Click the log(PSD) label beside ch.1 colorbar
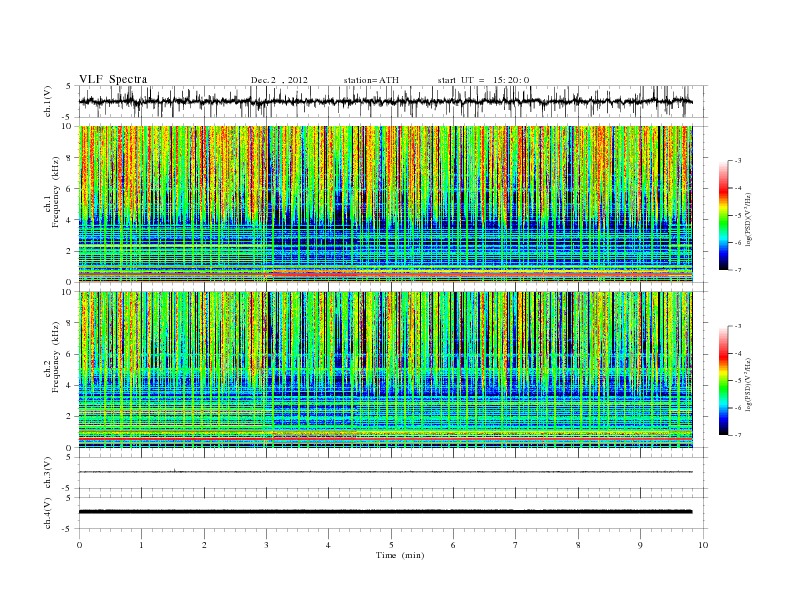 (749, 219)
